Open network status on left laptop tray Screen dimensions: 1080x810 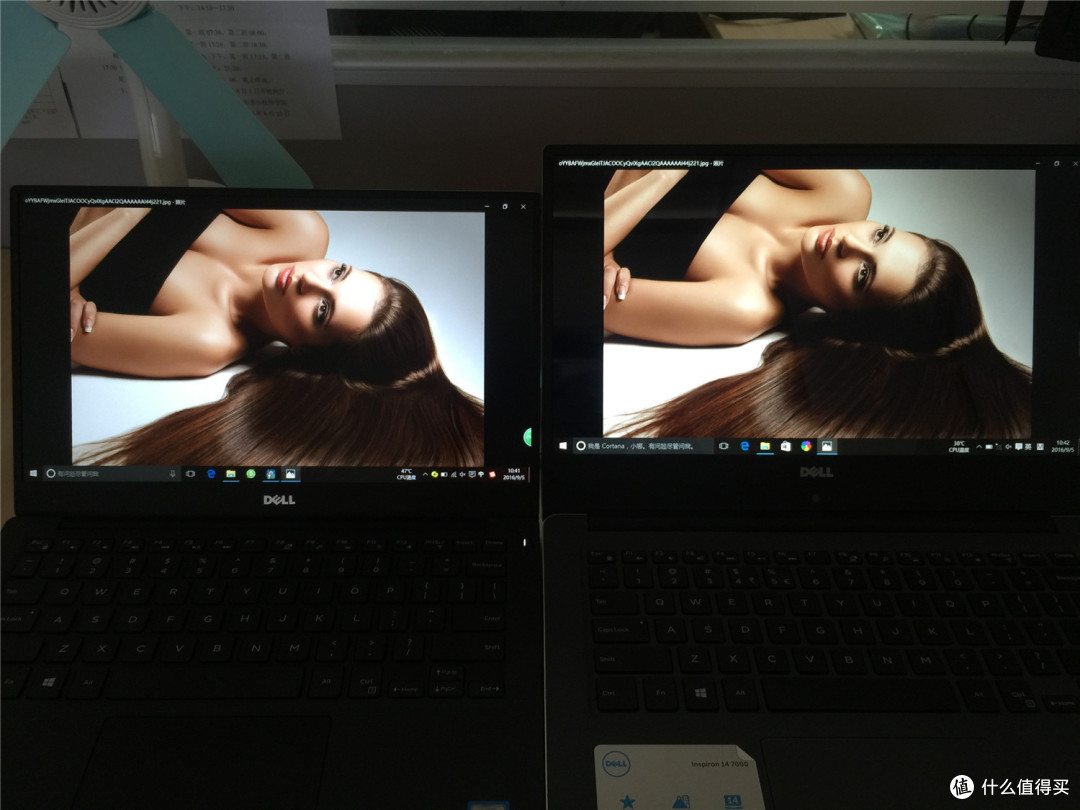pyautogui.click(x=454, y=475)
